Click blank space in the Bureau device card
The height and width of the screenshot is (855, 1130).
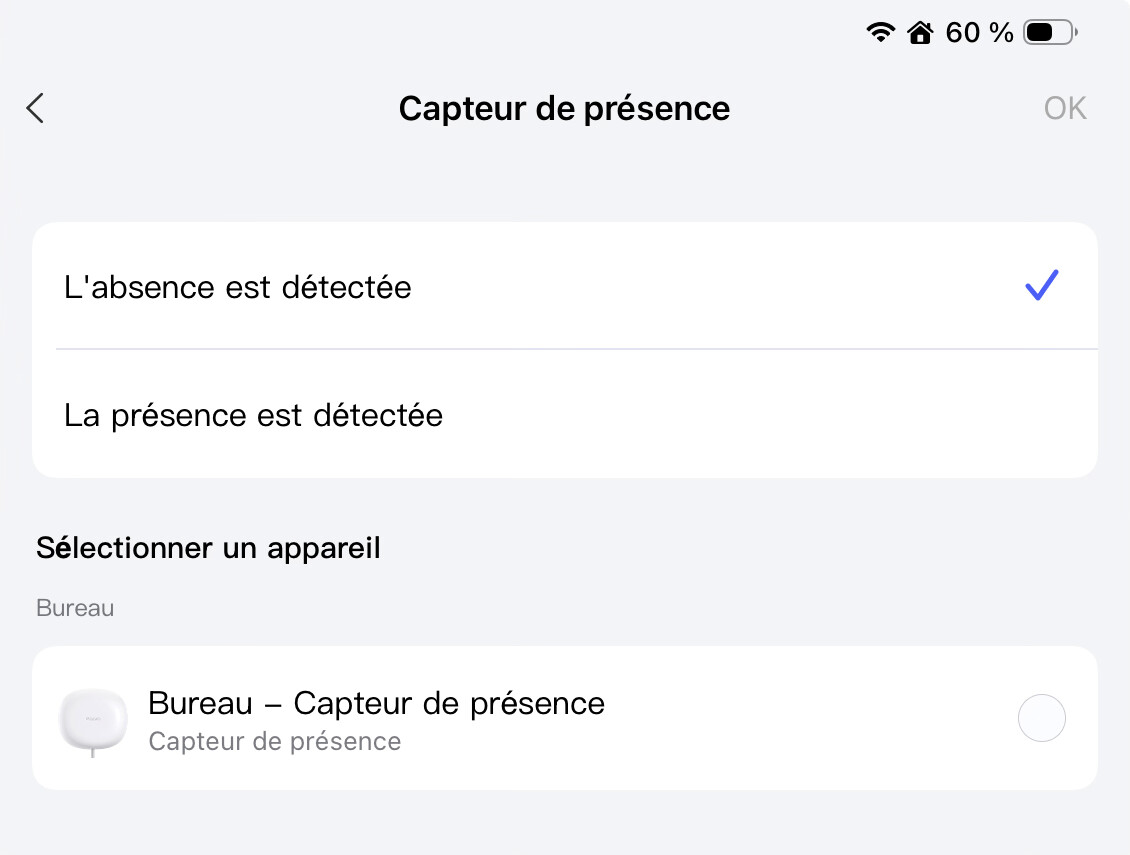point(800,718)
